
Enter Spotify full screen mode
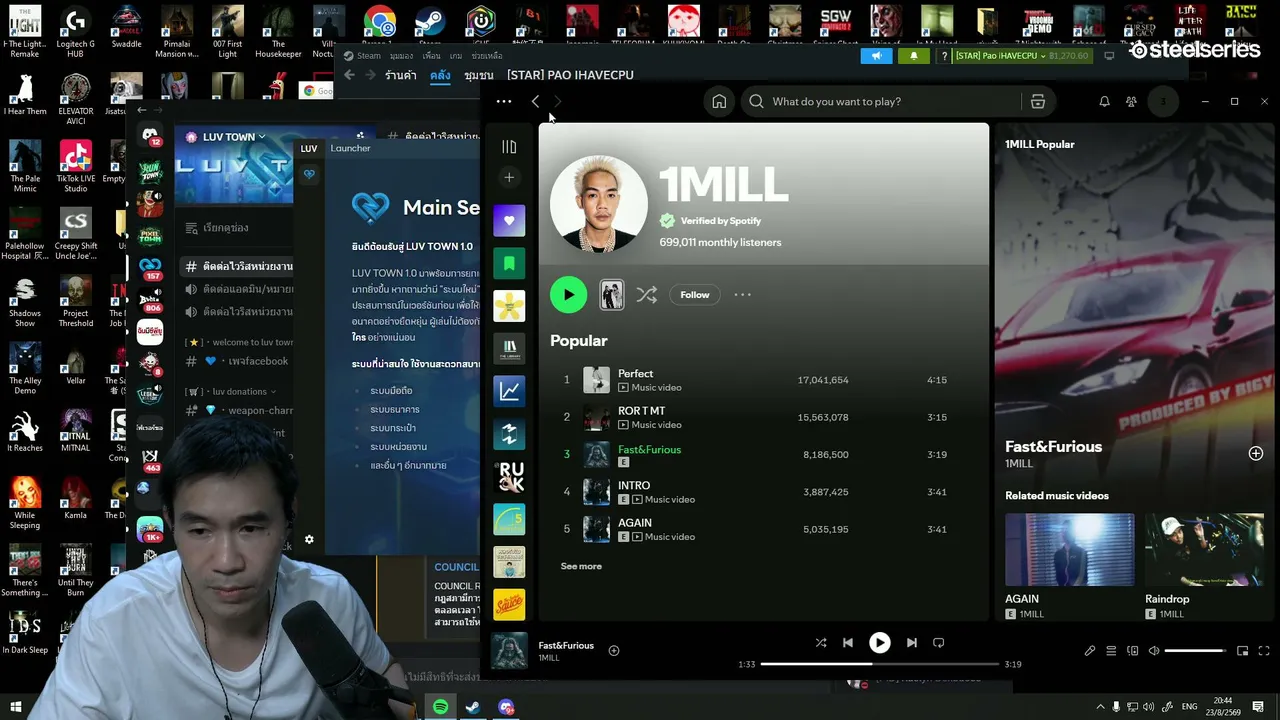coord(1264,651)
